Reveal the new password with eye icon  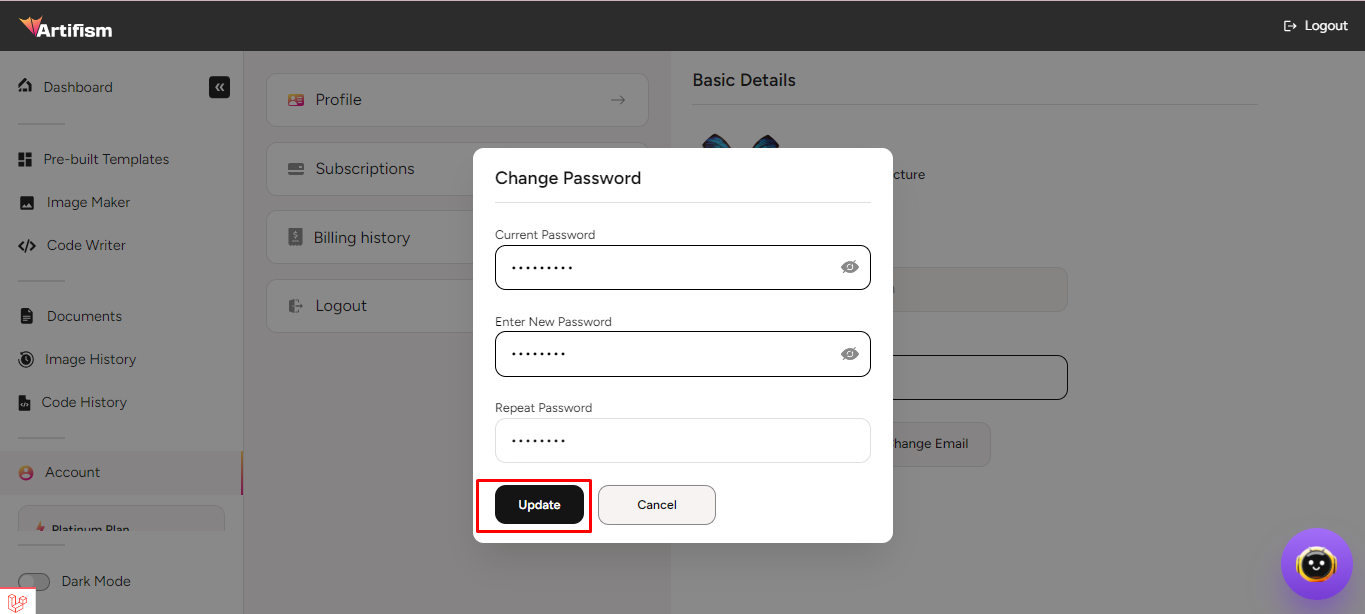(x=850, y=354)
